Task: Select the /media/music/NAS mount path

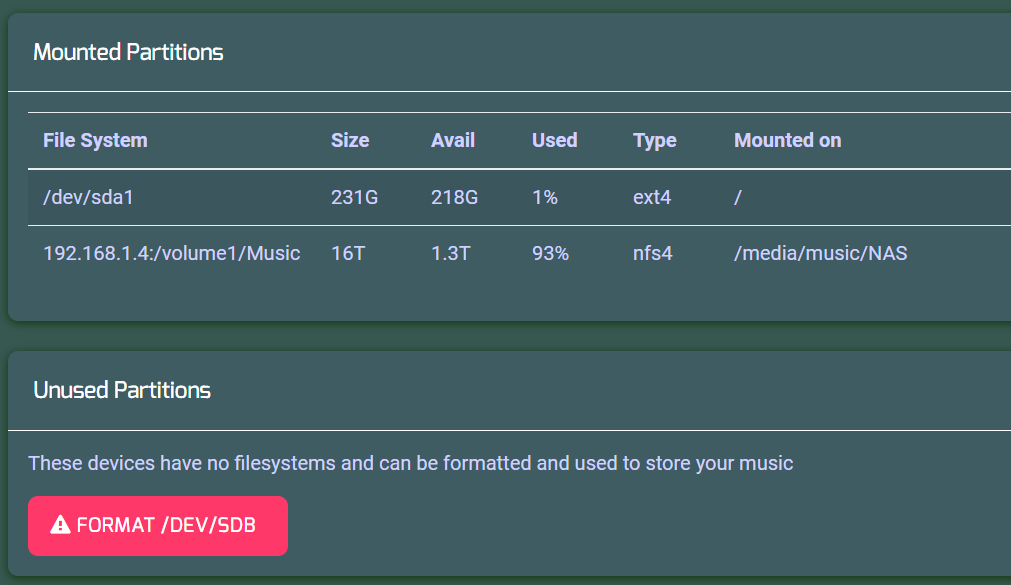Action: (x=820, y=253)
